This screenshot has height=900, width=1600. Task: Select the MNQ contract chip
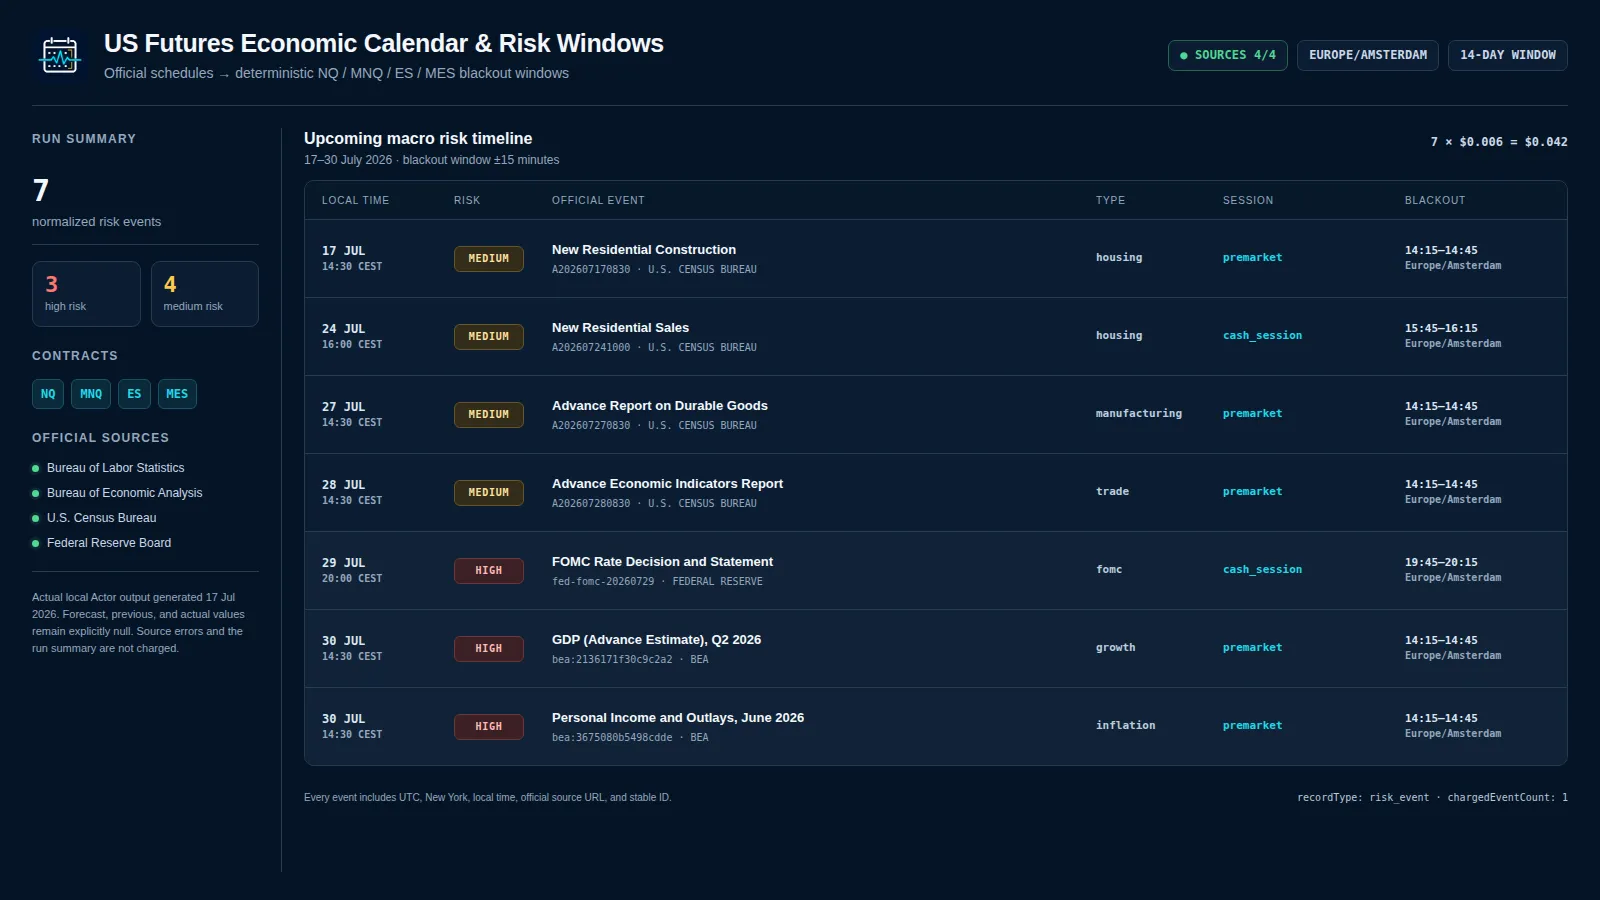[91, 394]
